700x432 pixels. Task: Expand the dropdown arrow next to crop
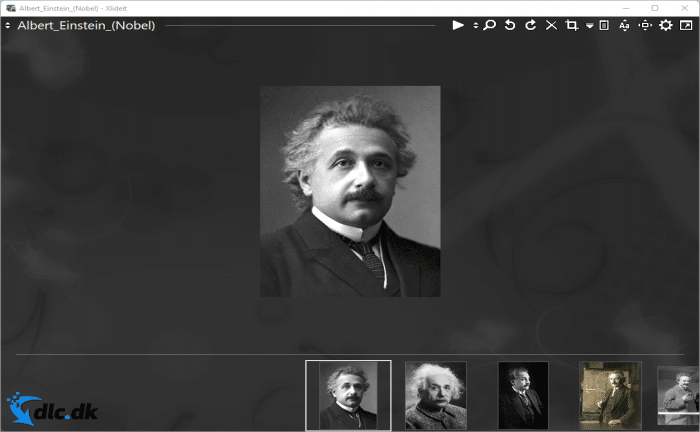pos(590,26)
